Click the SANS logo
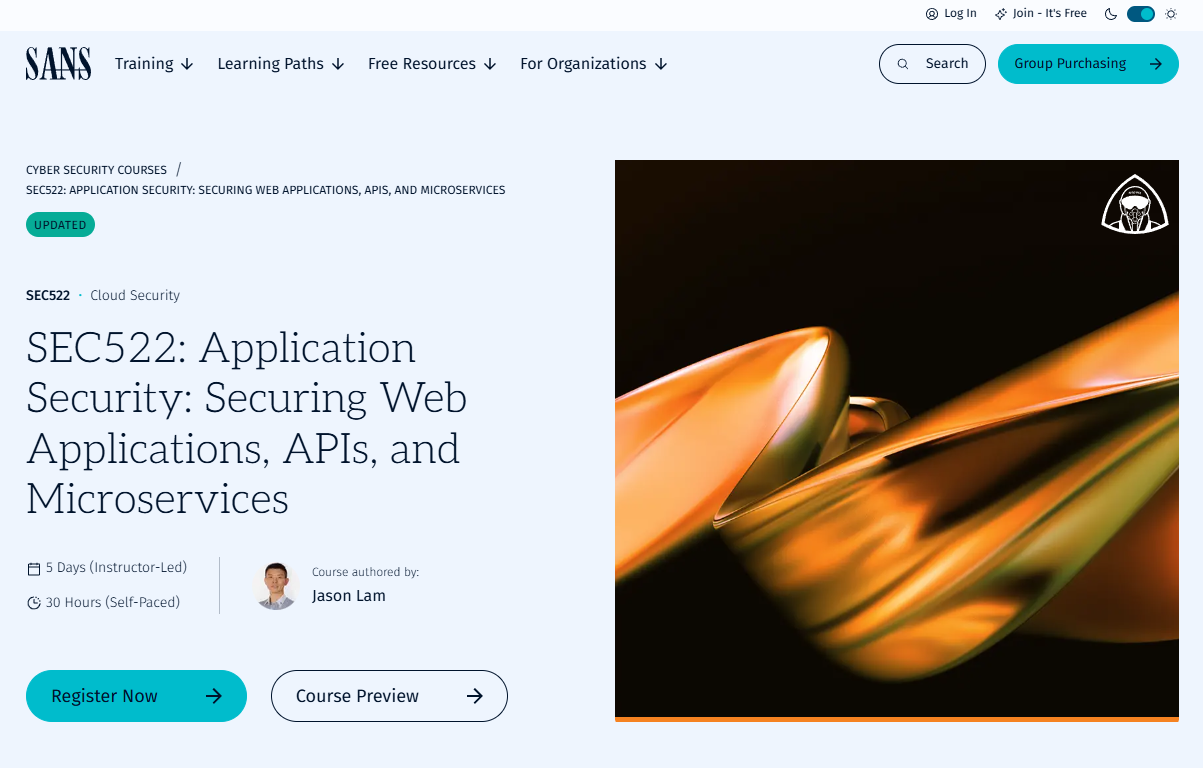Image resolution: width=1203 pixels, height=768 pixels. coord(58,64)
